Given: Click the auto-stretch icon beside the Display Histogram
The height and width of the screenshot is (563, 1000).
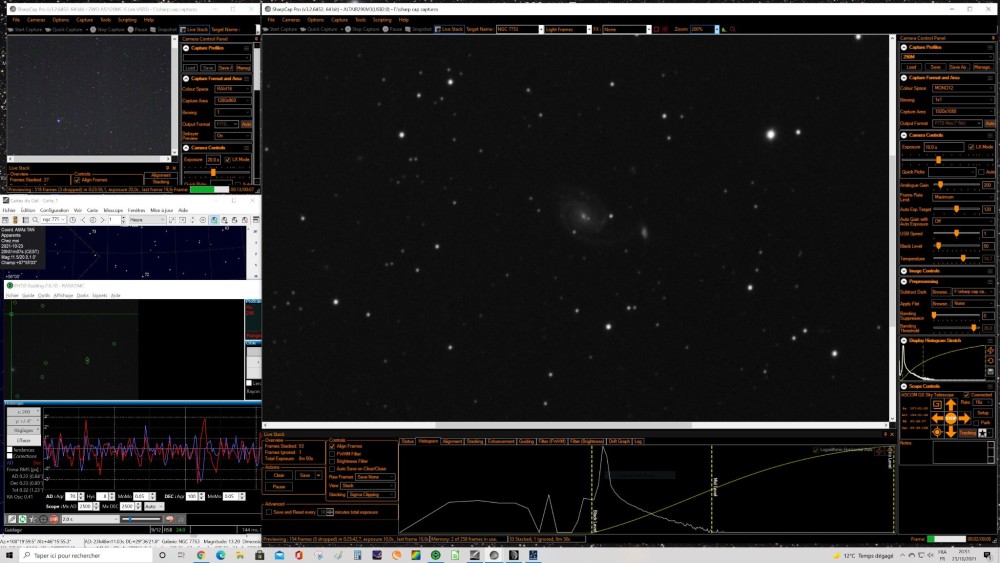Looking at the screenshot, I should (x=990, y=351).
